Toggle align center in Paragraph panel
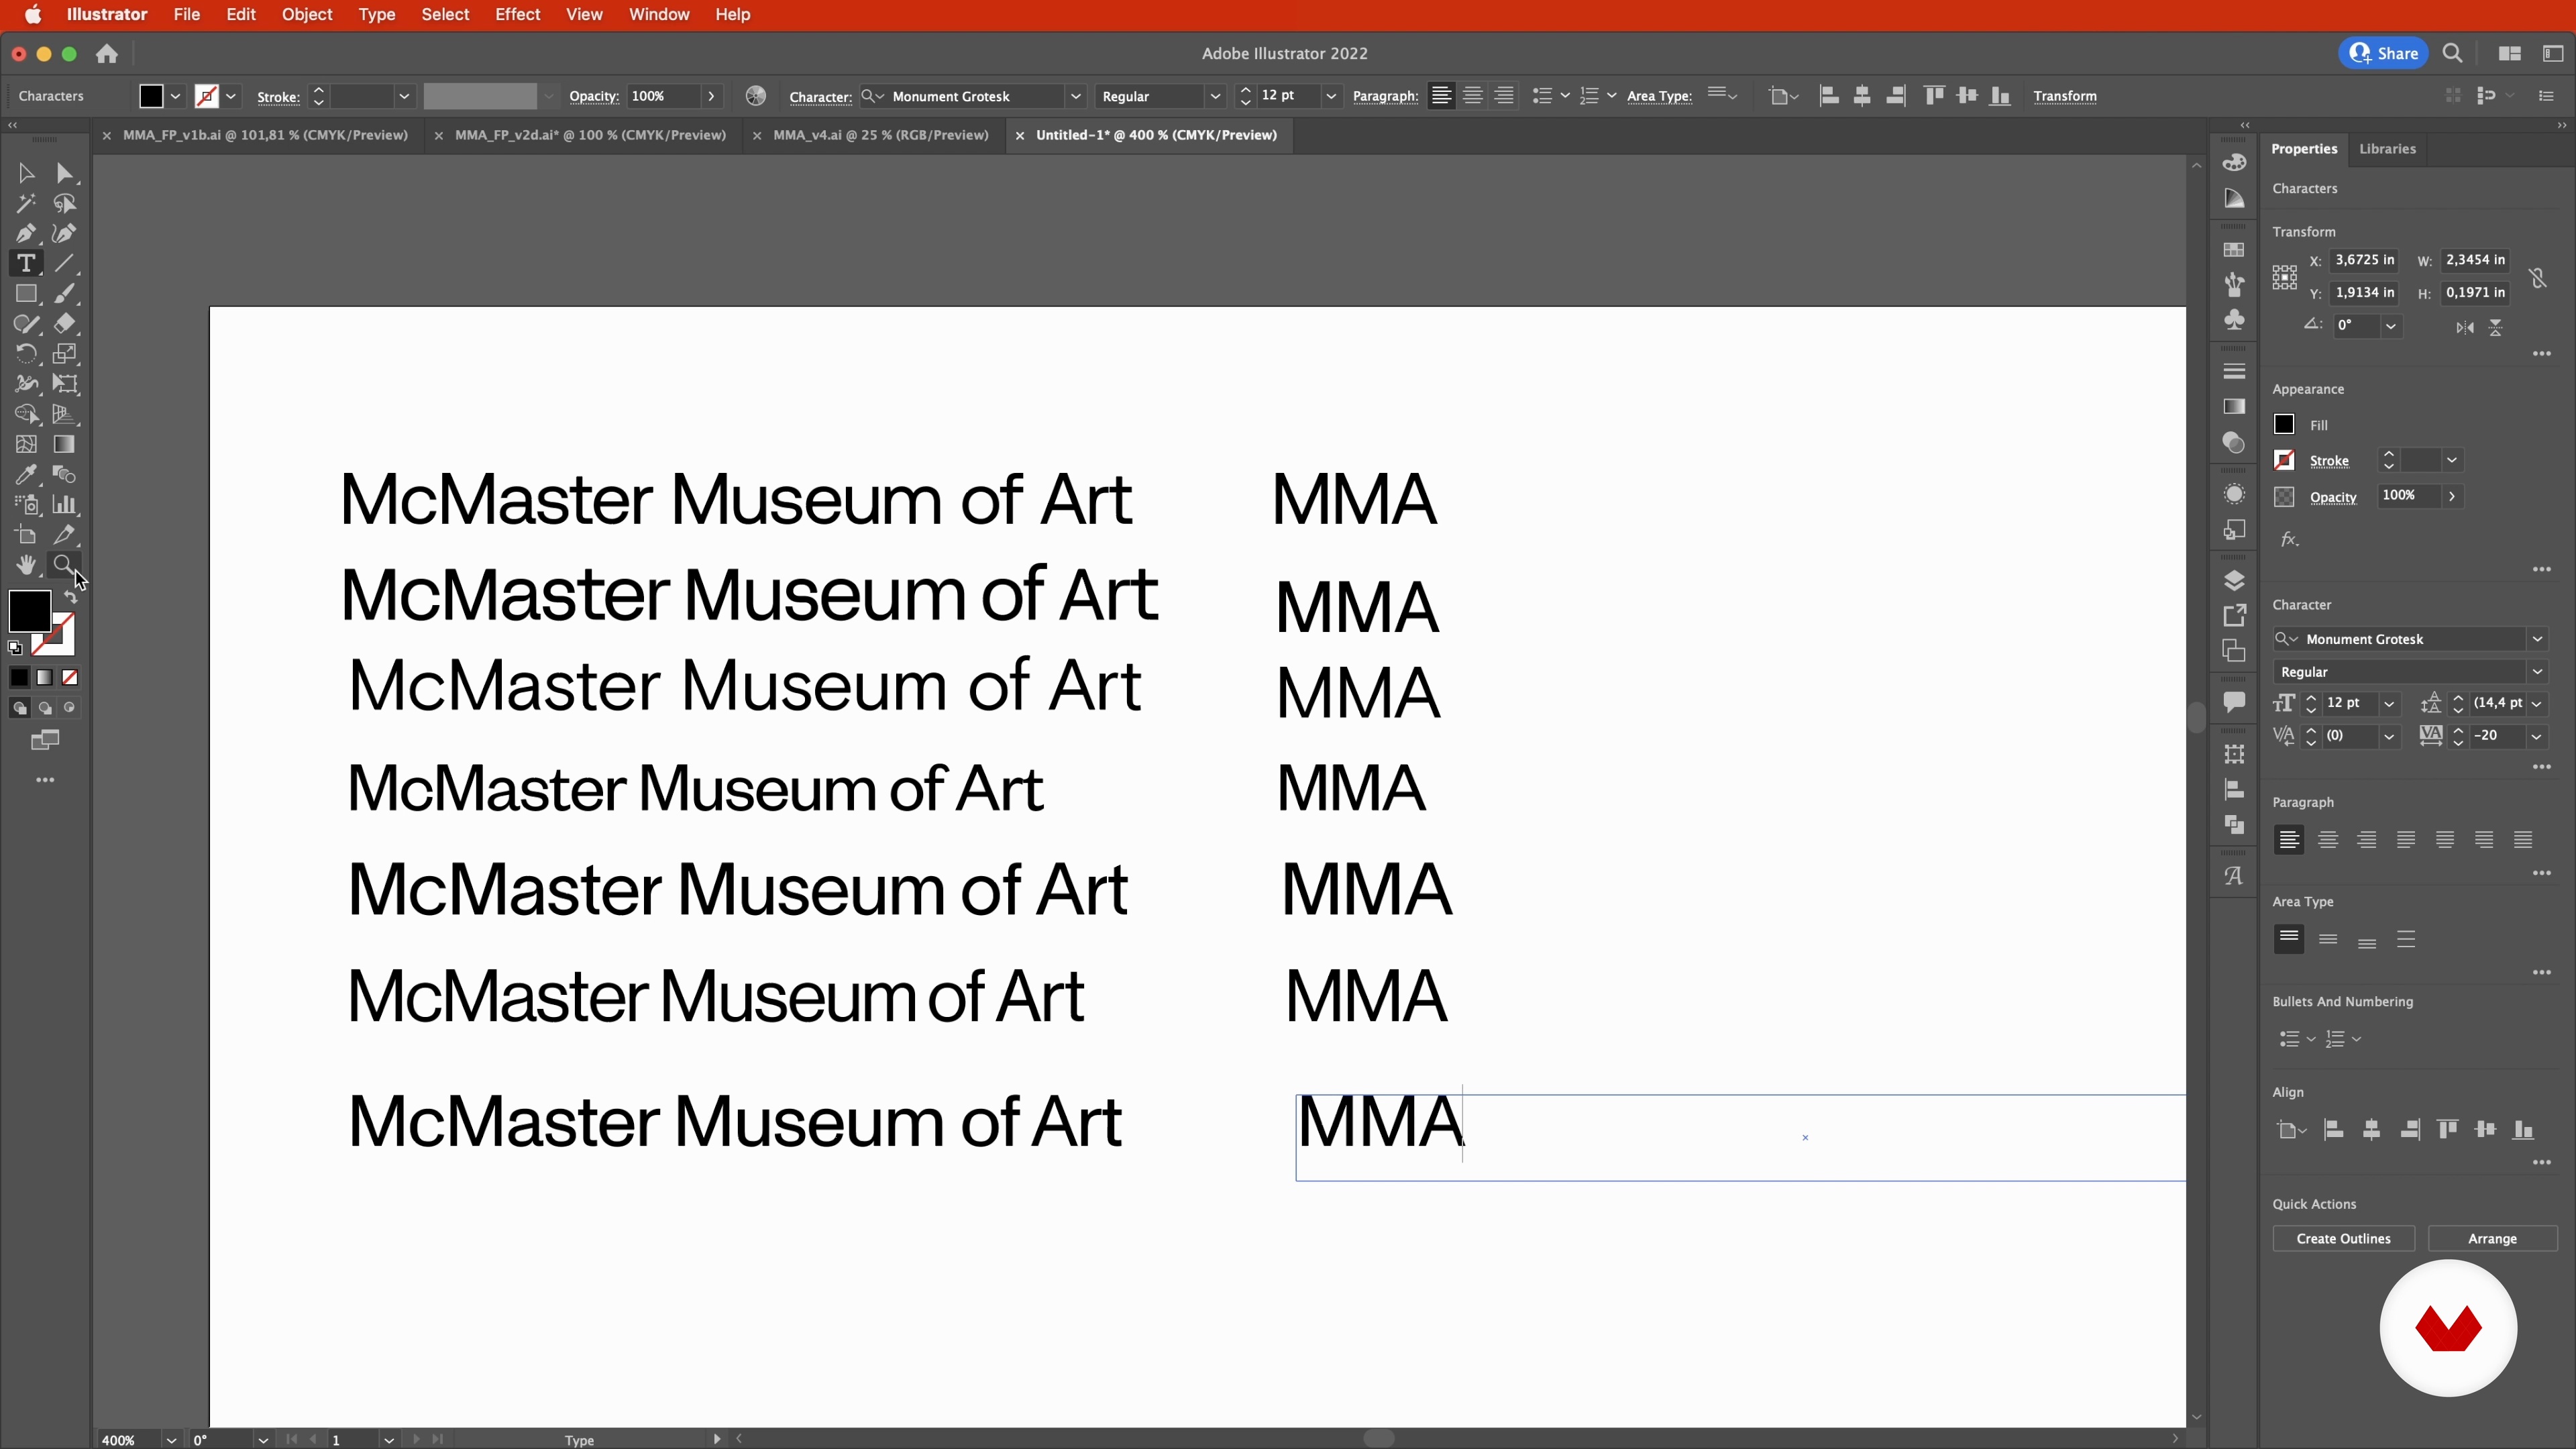The width and height of the screenshot is (2576, 1449). pos(2328,840)
